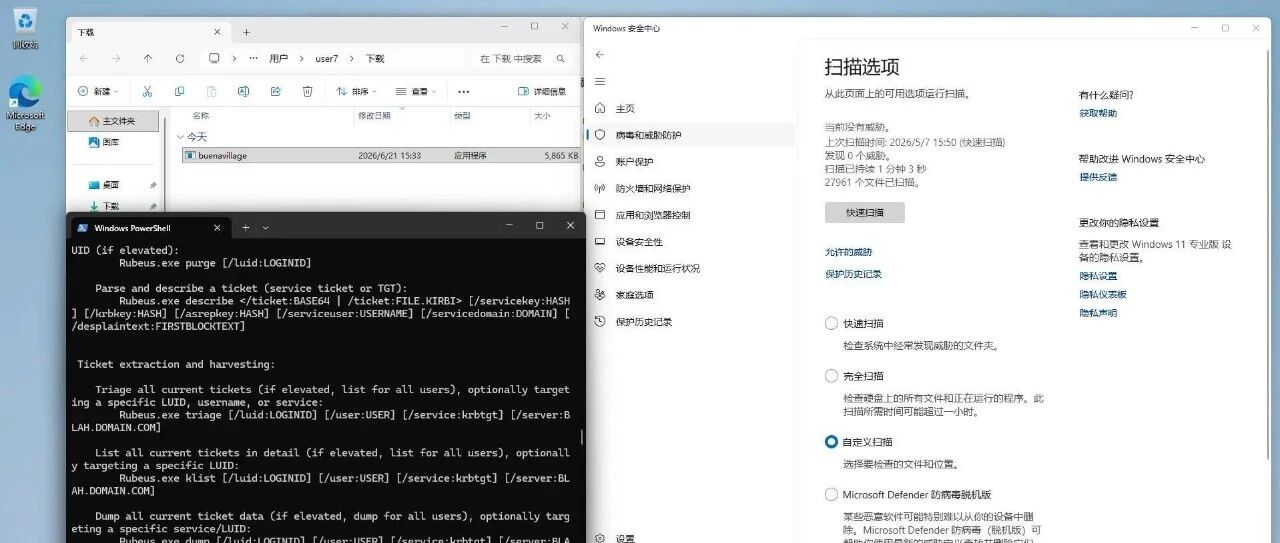
Task: Select Microsoft Defender 防病毒脱机版 radio option
Action: pos(831,494)
